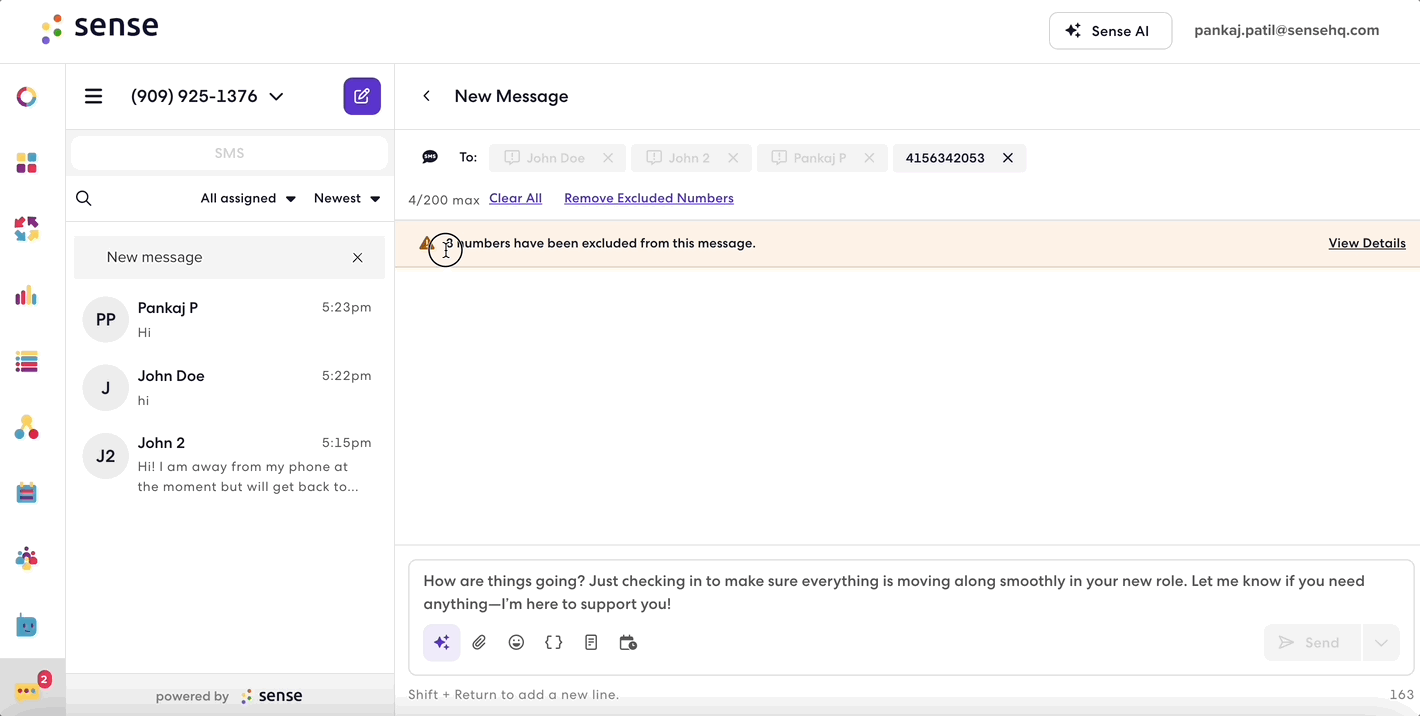
Task: Close the New message list entry
Action: tap(357, 258)
